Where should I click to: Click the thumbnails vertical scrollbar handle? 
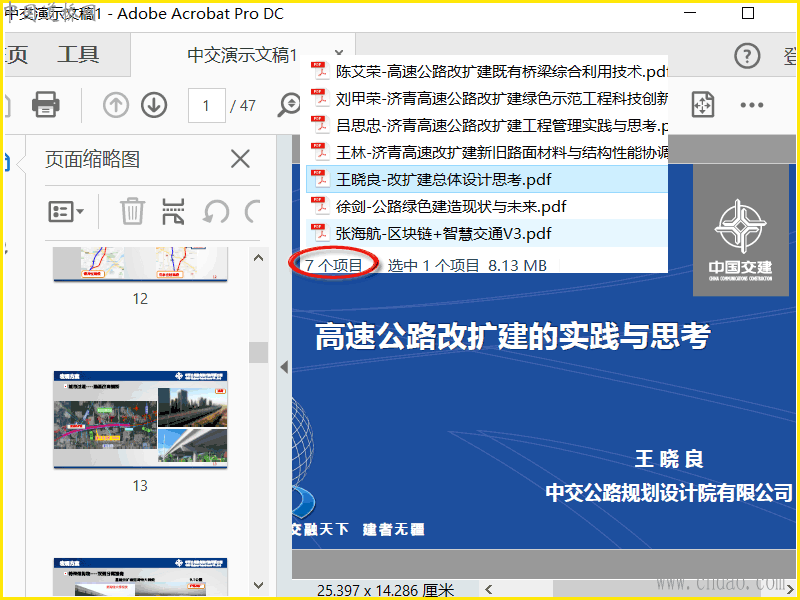click(x=259, y=352)
